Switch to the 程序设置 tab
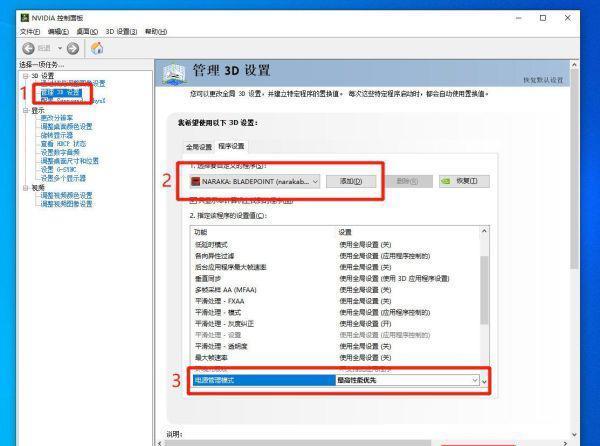The height and width of the screenshot is (446, 600). (231, 146)
